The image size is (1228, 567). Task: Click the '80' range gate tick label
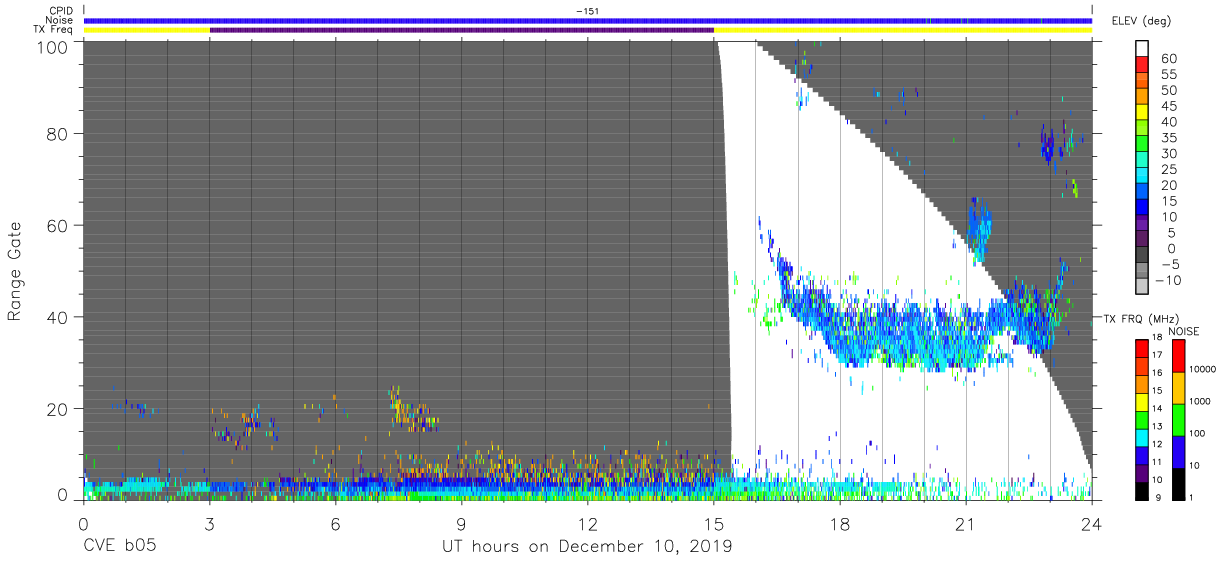[x=58, y=134]
